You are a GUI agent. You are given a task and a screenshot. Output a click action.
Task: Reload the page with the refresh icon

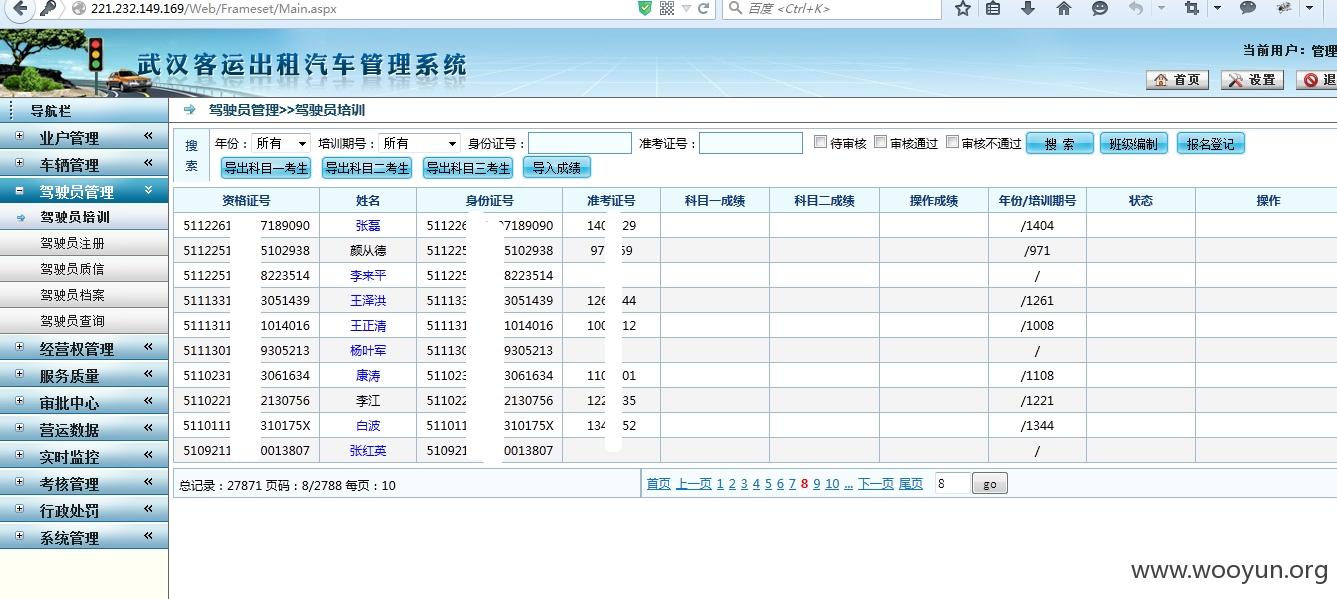[704, 9]
